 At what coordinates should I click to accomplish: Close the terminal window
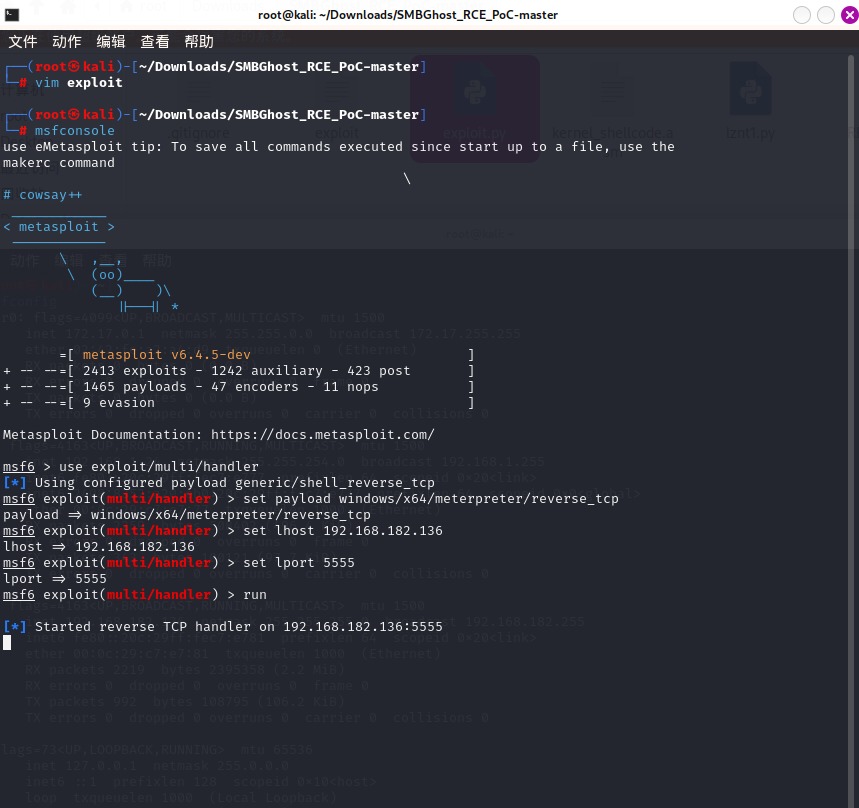coord(850,15)
